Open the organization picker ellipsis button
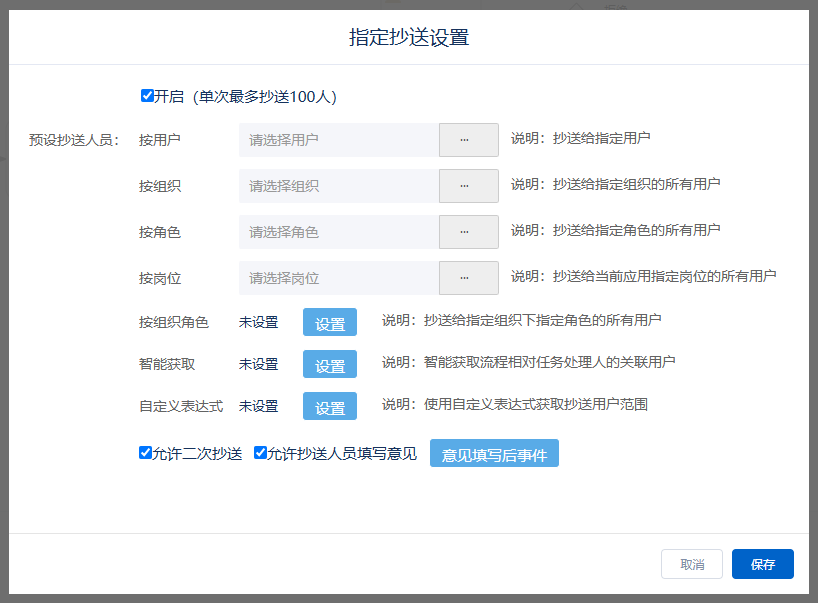The height and width of the screenshot is (603, 818). (468, 186)
